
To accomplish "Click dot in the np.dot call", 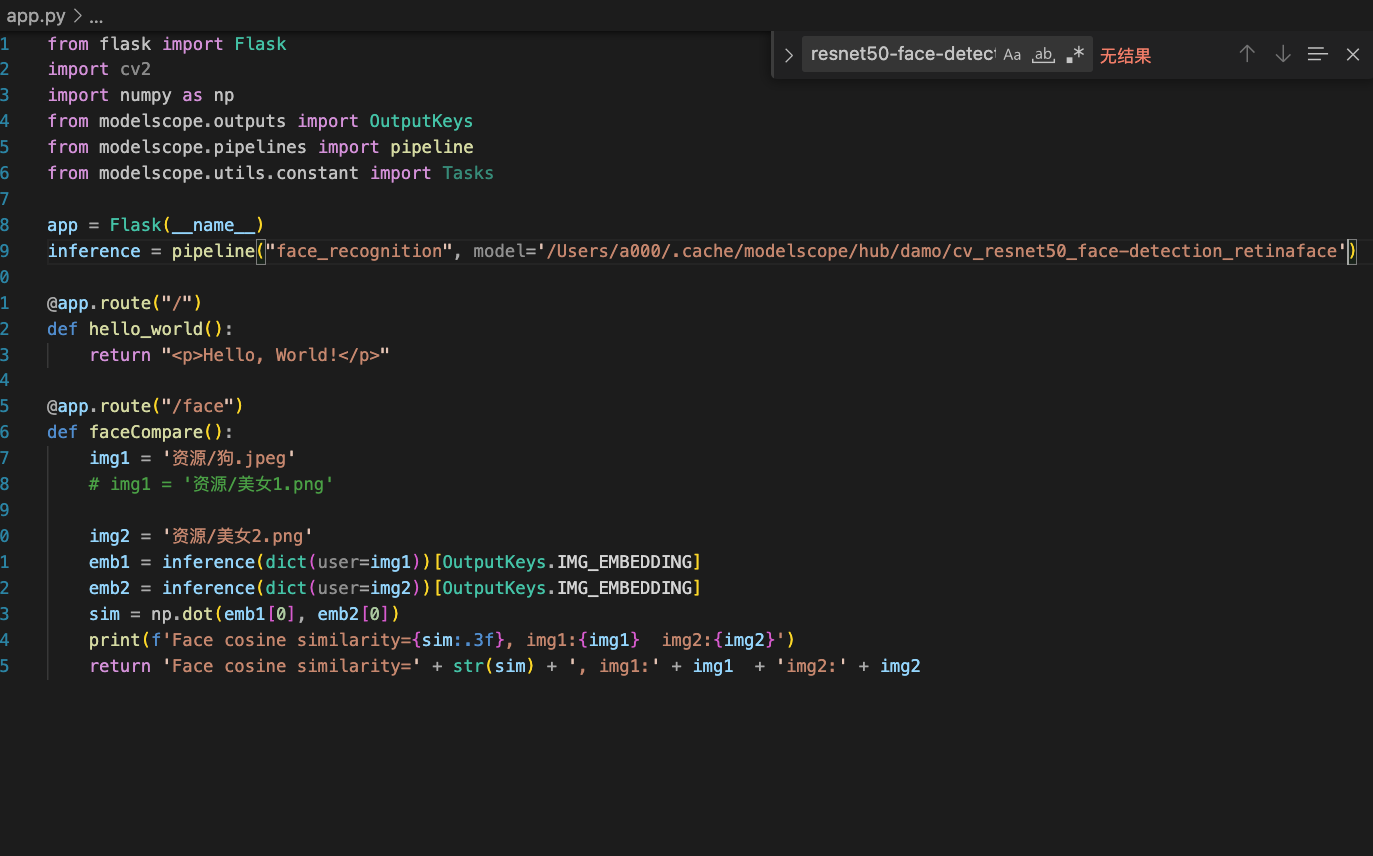I will click(197, 614).
